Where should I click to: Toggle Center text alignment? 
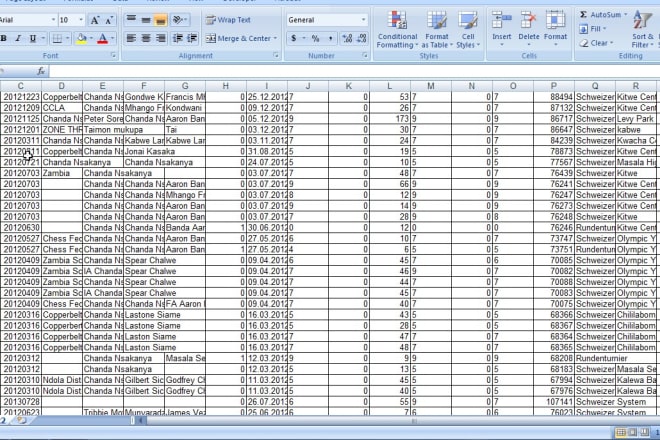(x=146, y=39)
